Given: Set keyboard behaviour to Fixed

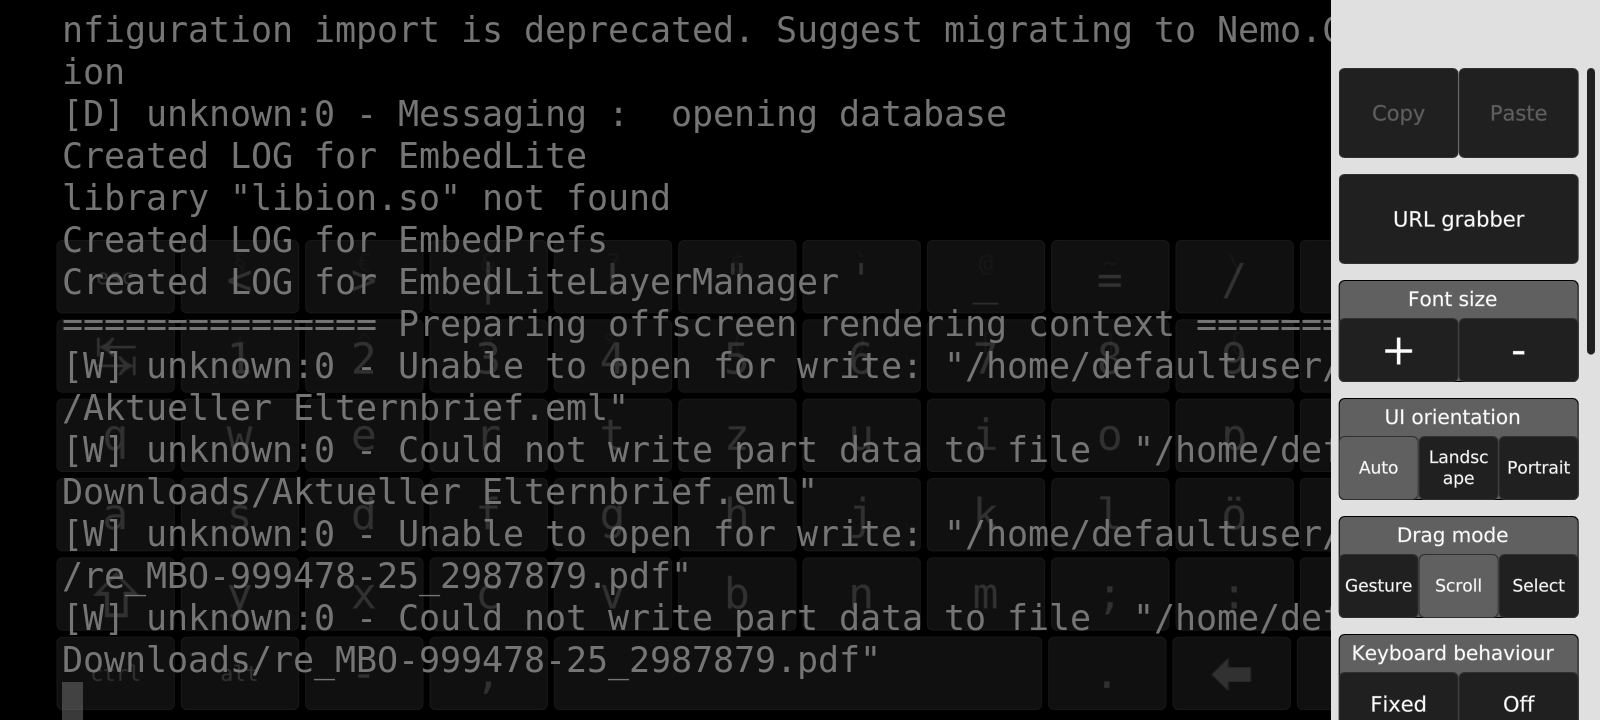Looking at the screenshot, I should pos(1398,703).
